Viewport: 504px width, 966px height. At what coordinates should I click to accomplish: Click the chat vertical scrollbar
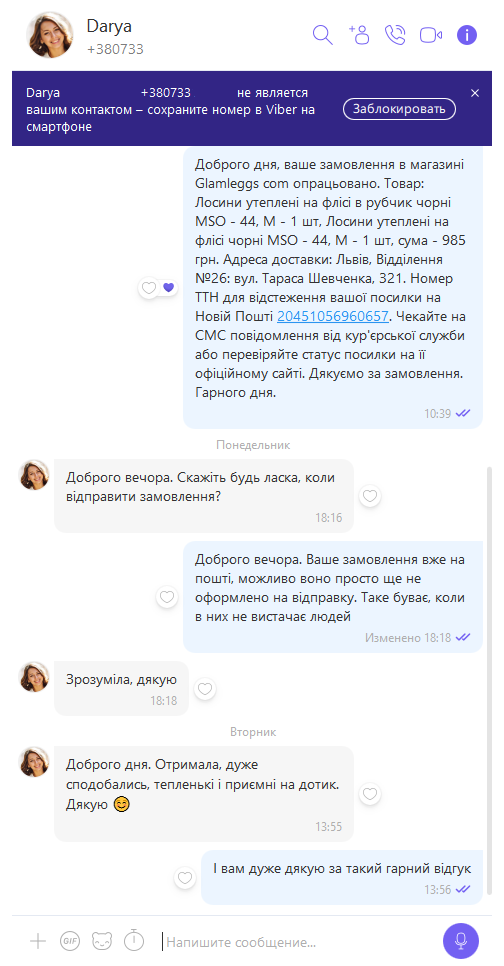tap(489, 681)
